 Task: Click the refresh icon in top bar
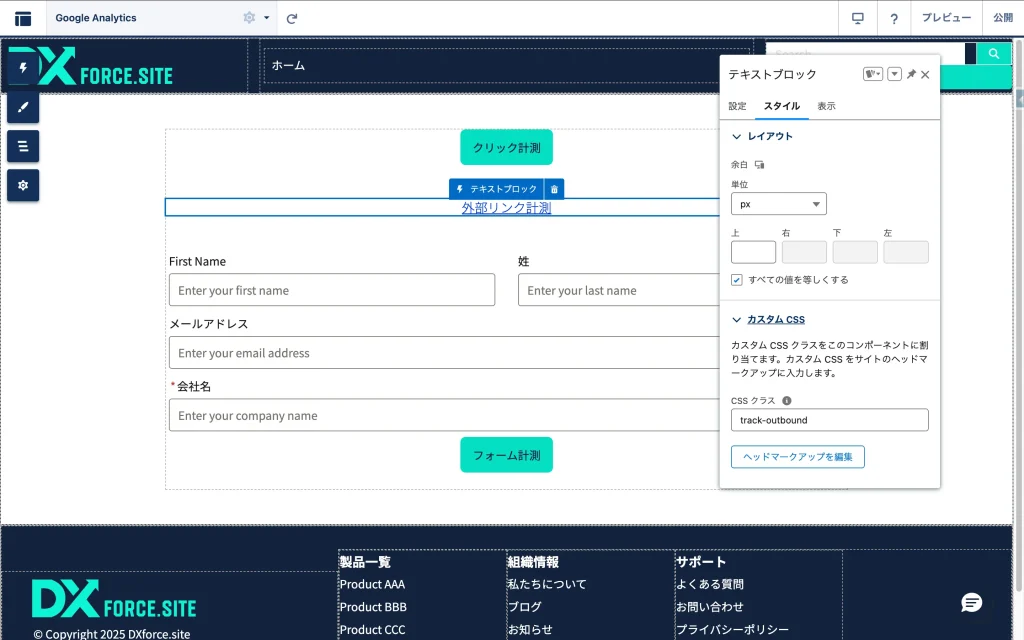click(x=292, y=18)
